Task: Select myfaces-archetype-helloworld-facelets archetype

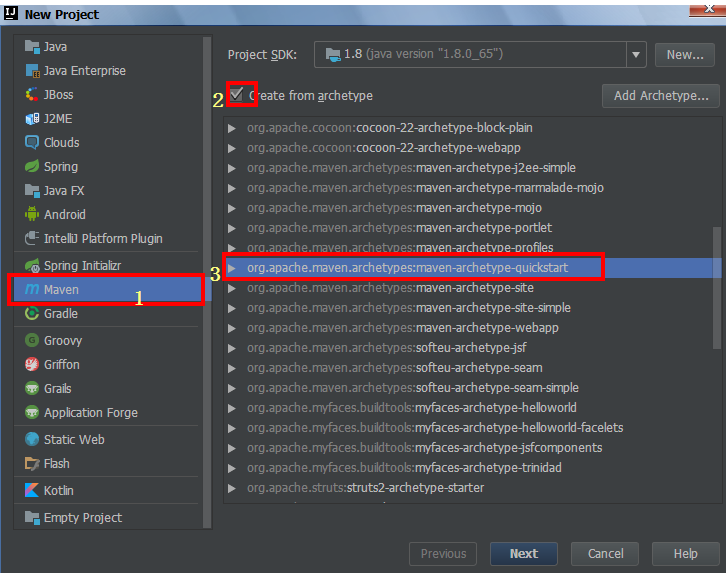Action: click(x=472, y=428)
